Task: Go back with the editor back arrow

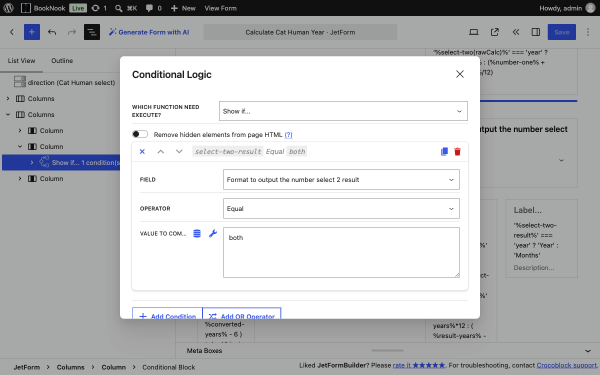Action: tap(12, 32)
